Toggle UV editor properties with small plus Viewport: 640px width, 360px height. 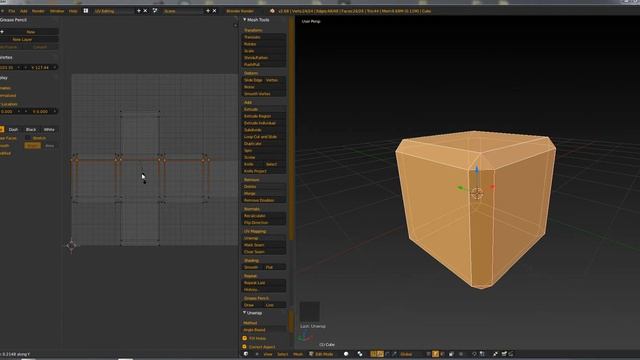click(x=235, y=25)
